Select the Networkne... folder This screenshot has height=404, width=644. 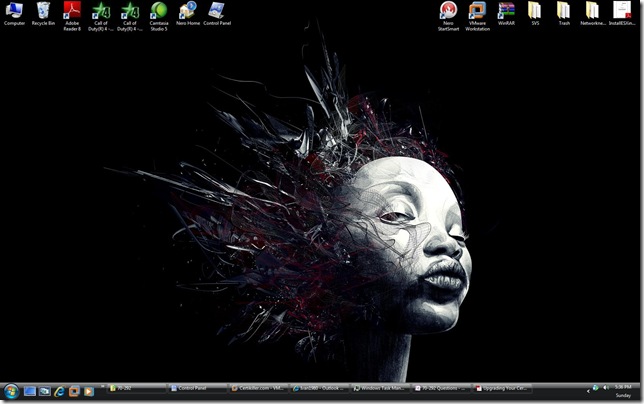click(593, 14)
